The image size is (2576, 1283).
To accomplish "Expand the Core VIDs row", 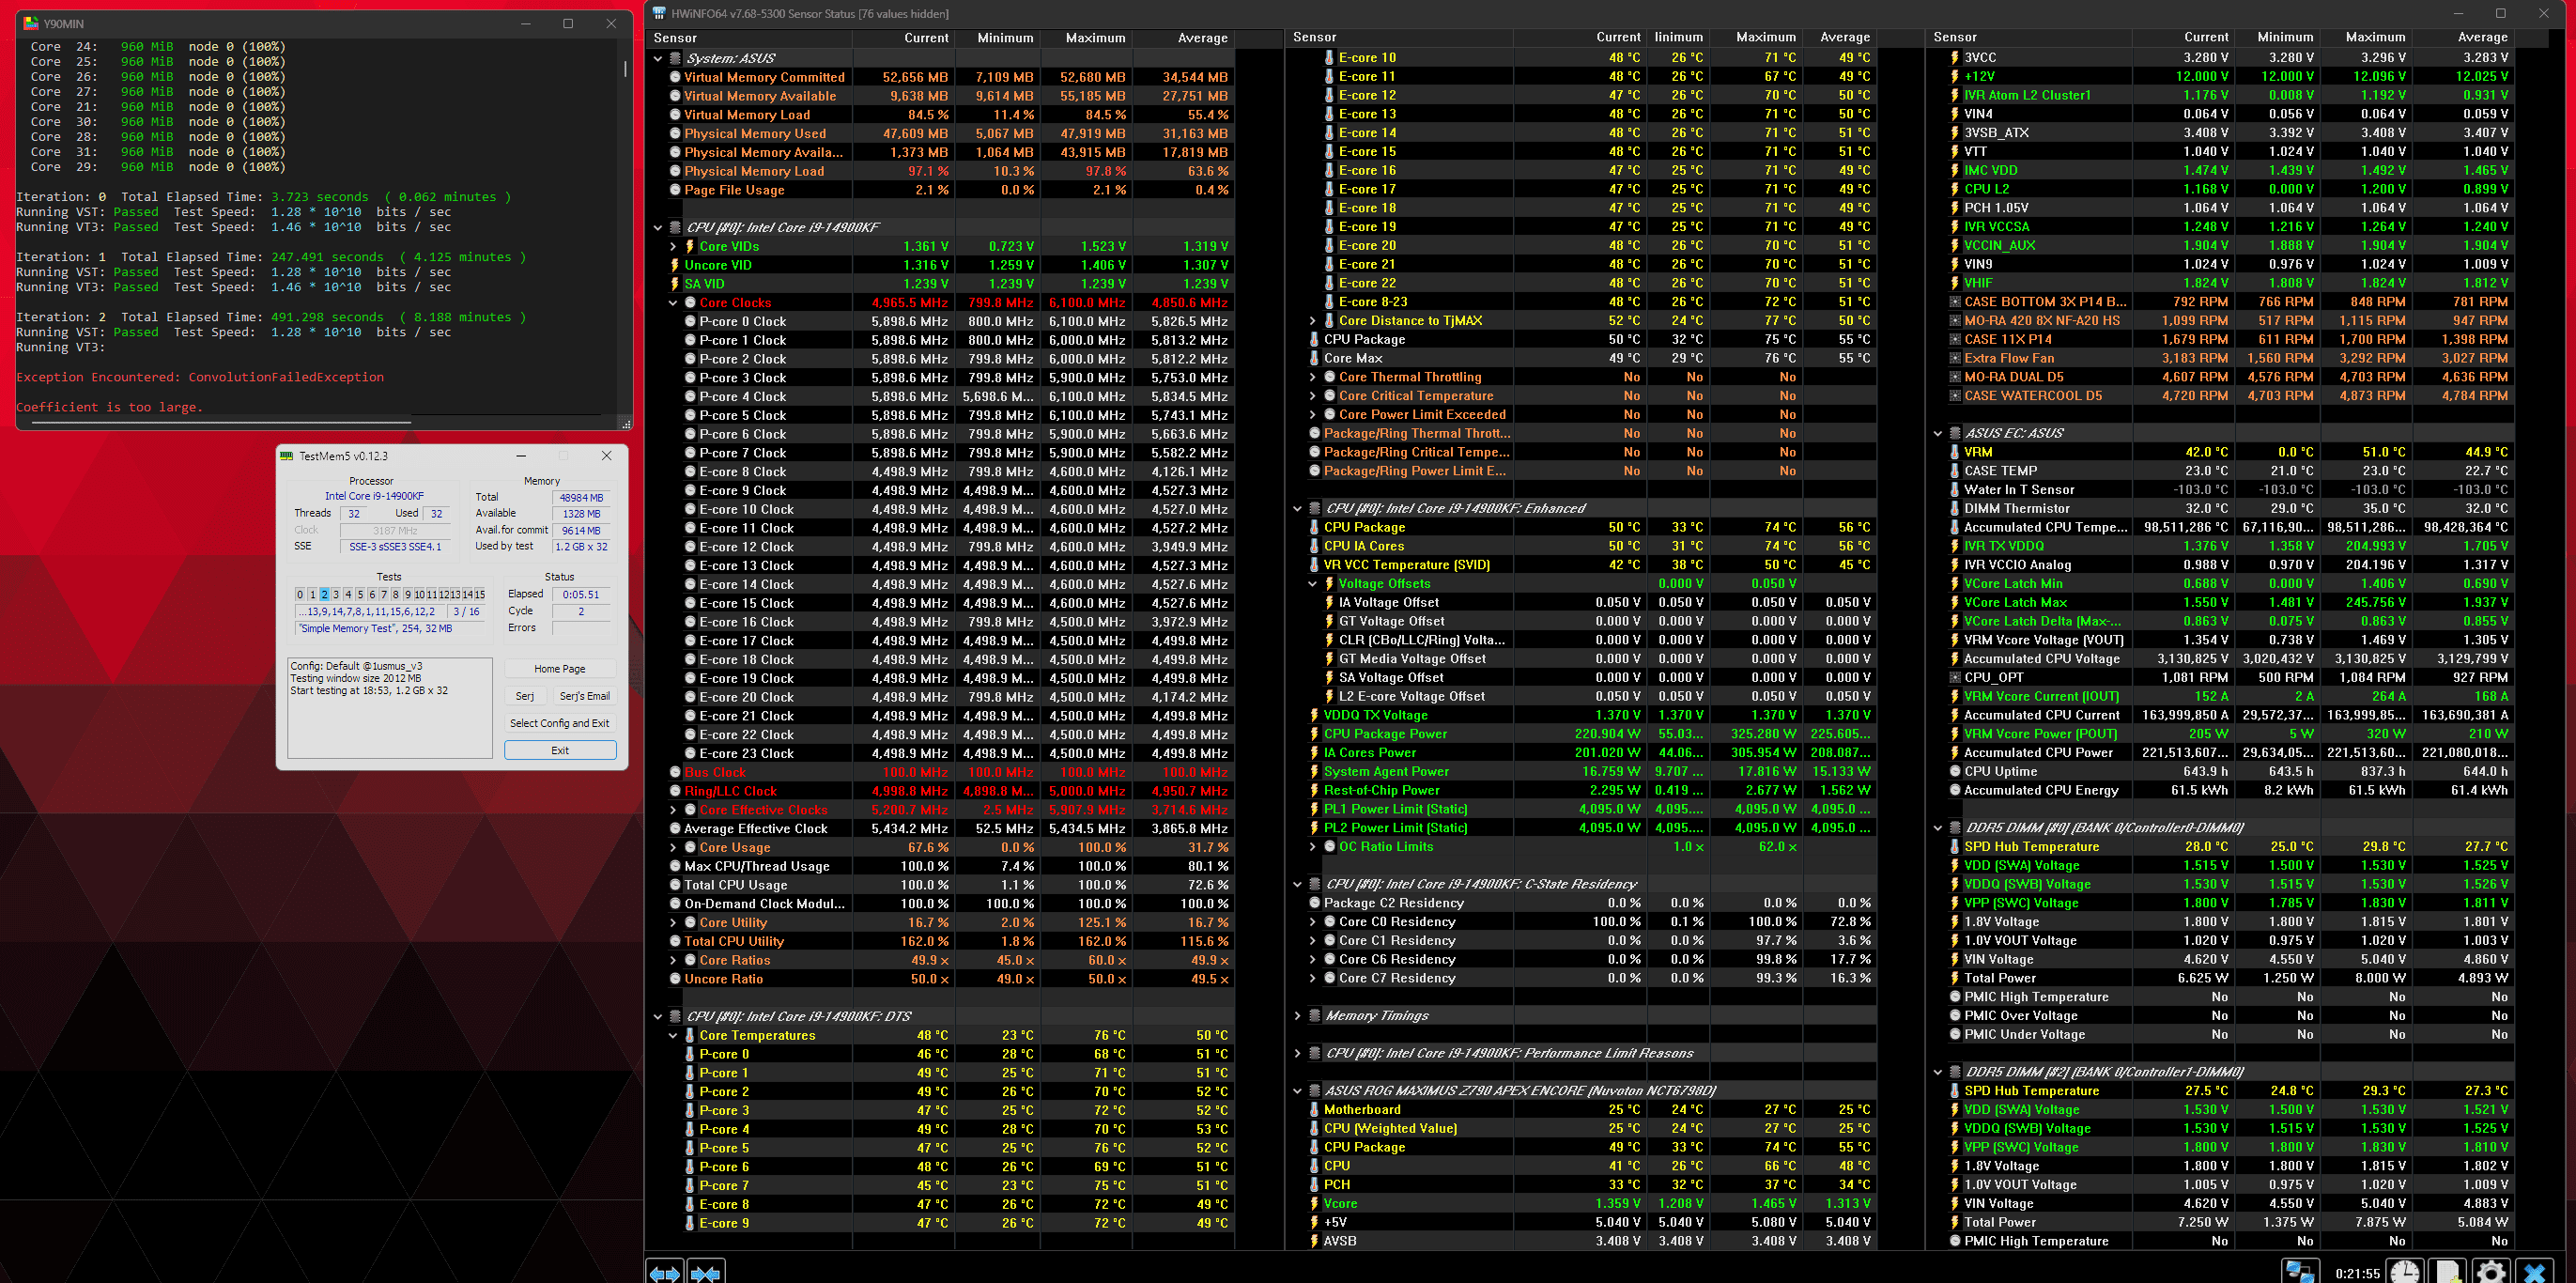I will [x=673, y=246].
